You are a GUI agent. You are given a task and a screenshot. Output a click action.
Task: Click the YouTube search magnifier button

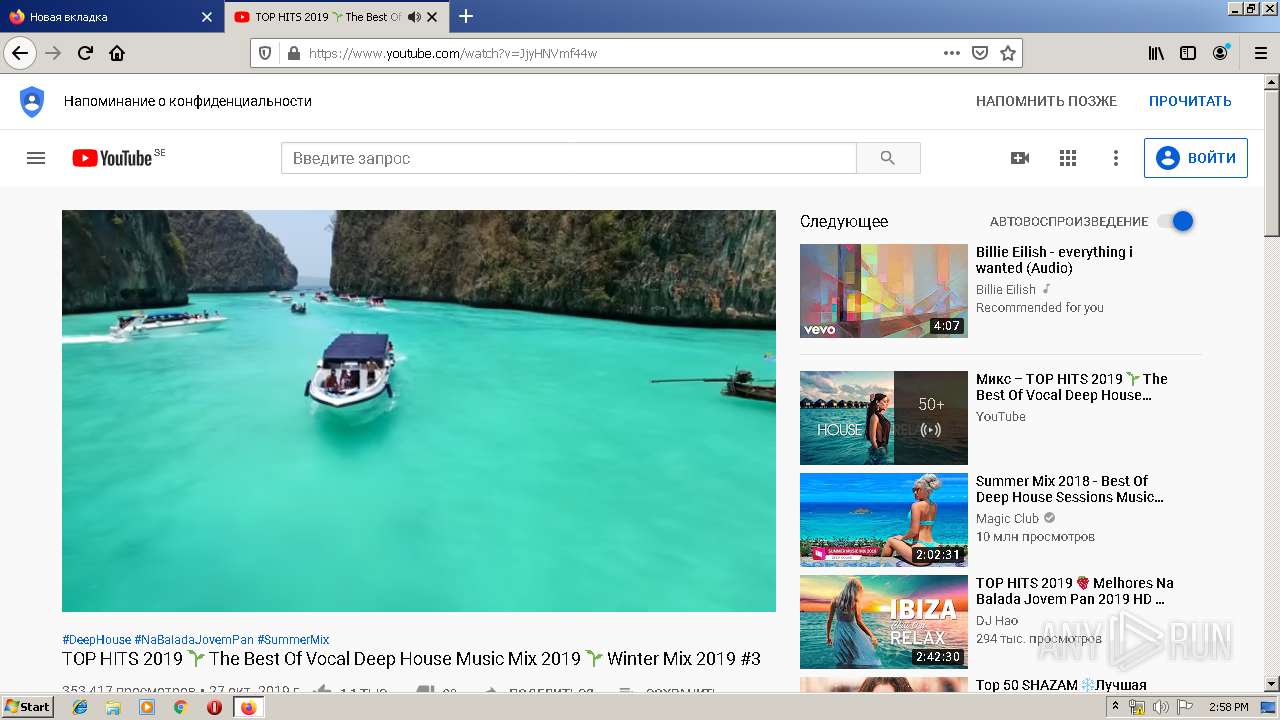point(888,158)
